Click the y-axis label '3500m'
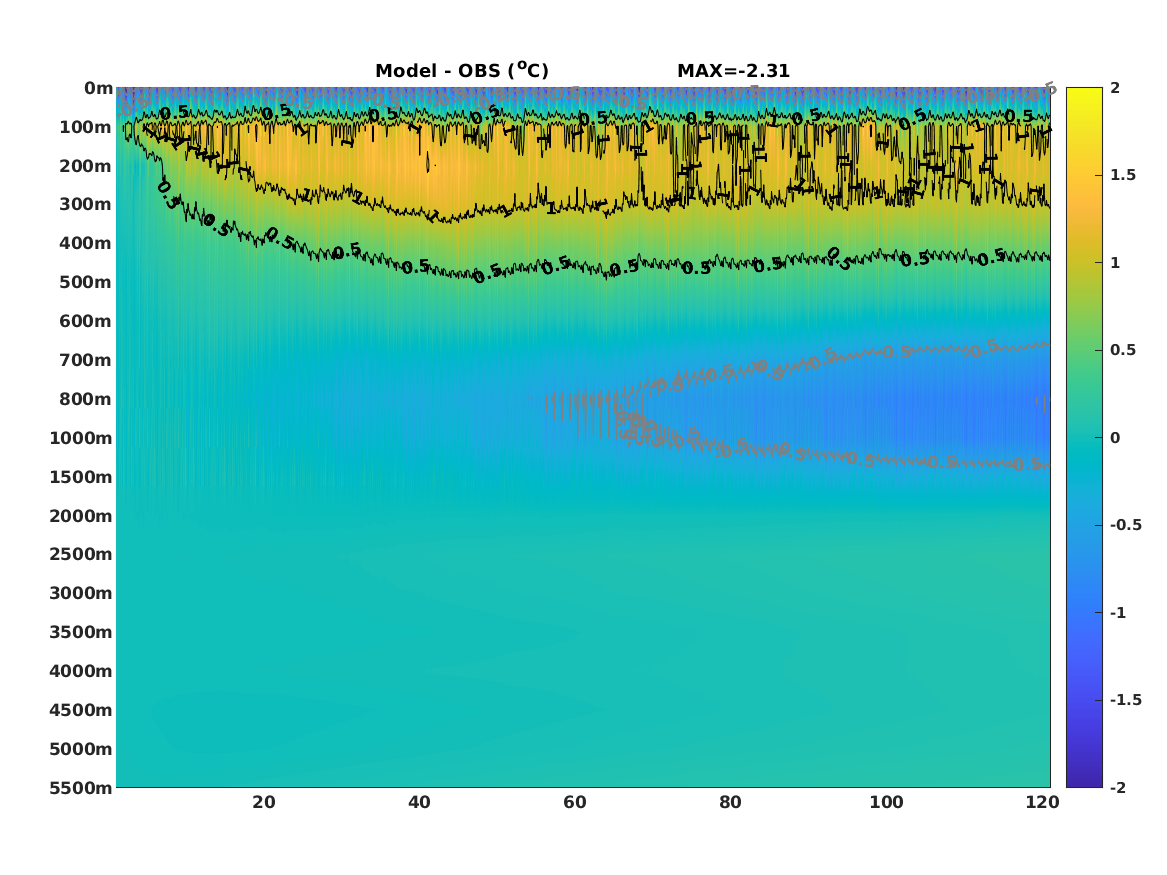Screen dimensions: 1167x875 point(81,632)
